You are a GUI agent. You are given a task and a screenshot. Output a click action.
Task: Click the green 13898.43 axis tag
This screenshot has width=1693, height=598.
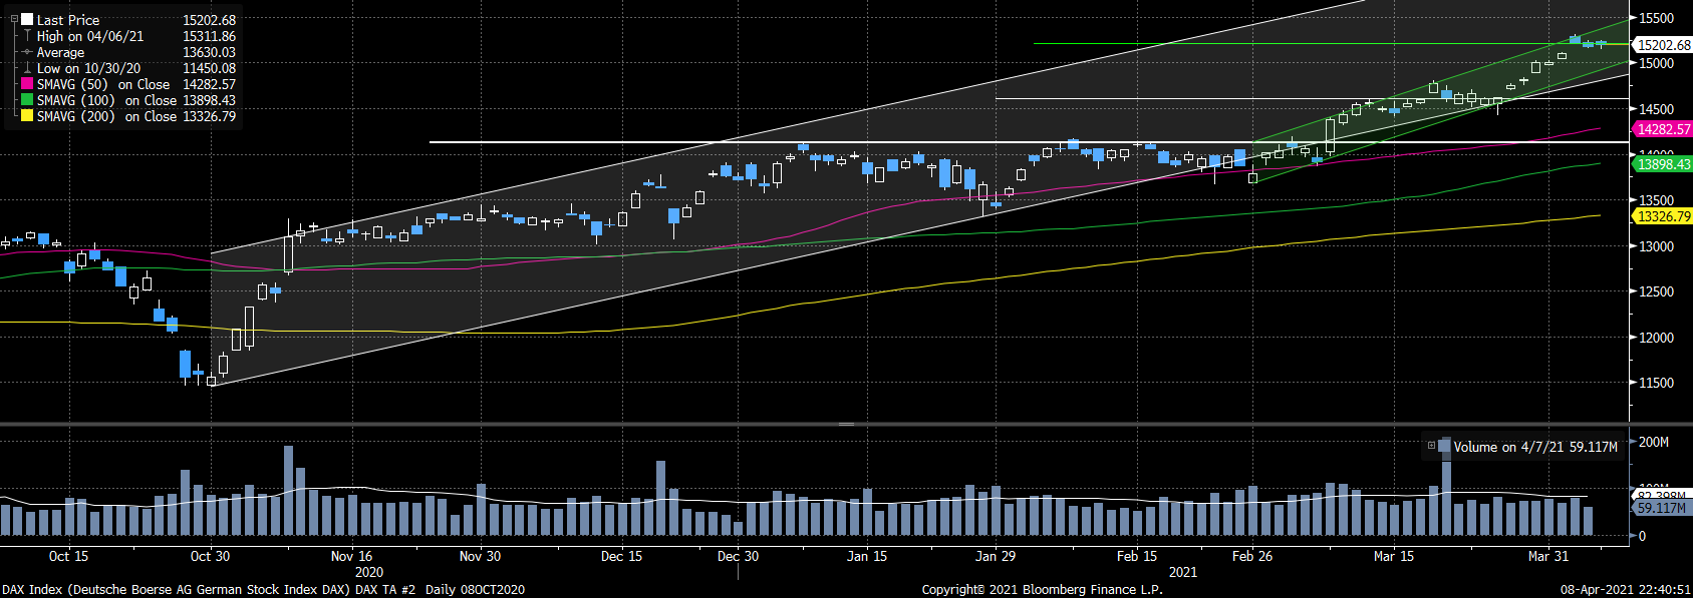(x=1662, y=164)
